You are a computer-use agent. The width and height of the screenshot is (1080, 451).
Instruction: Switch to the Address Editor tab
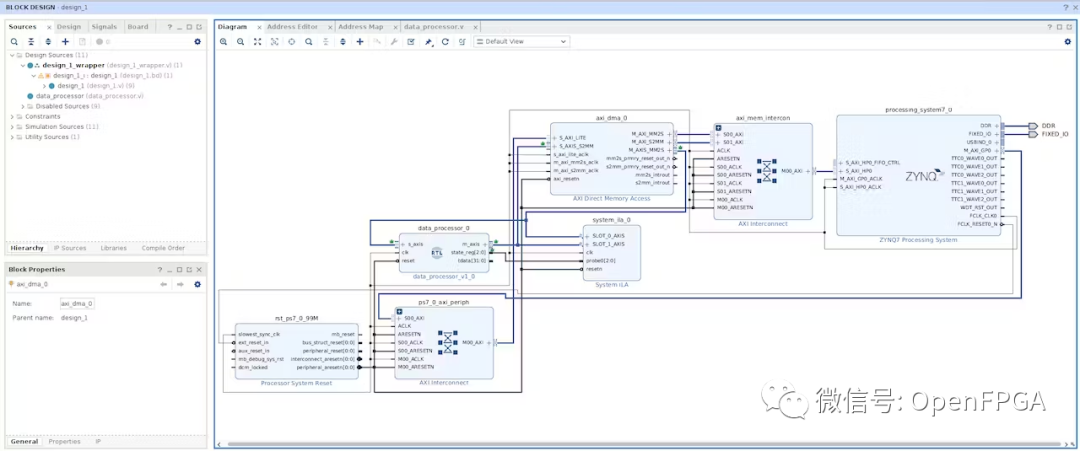(294, 26)
